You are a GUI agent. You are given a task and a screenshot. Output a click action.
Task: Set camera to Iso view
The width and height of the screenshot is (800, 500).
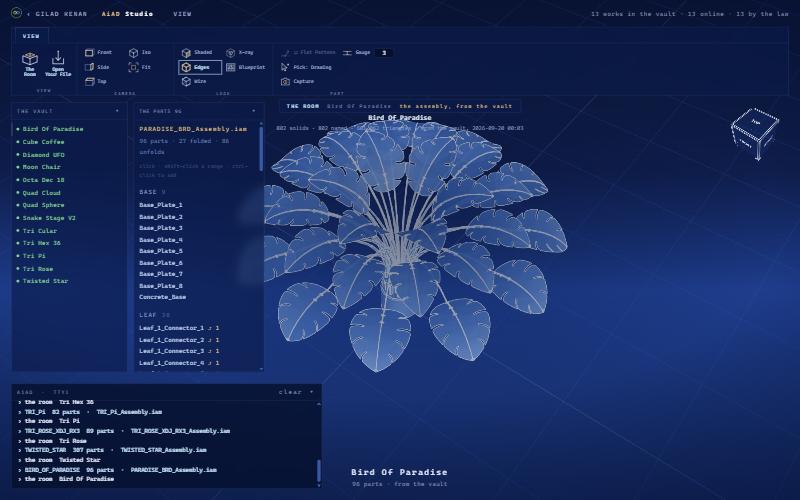click(140, 53)
